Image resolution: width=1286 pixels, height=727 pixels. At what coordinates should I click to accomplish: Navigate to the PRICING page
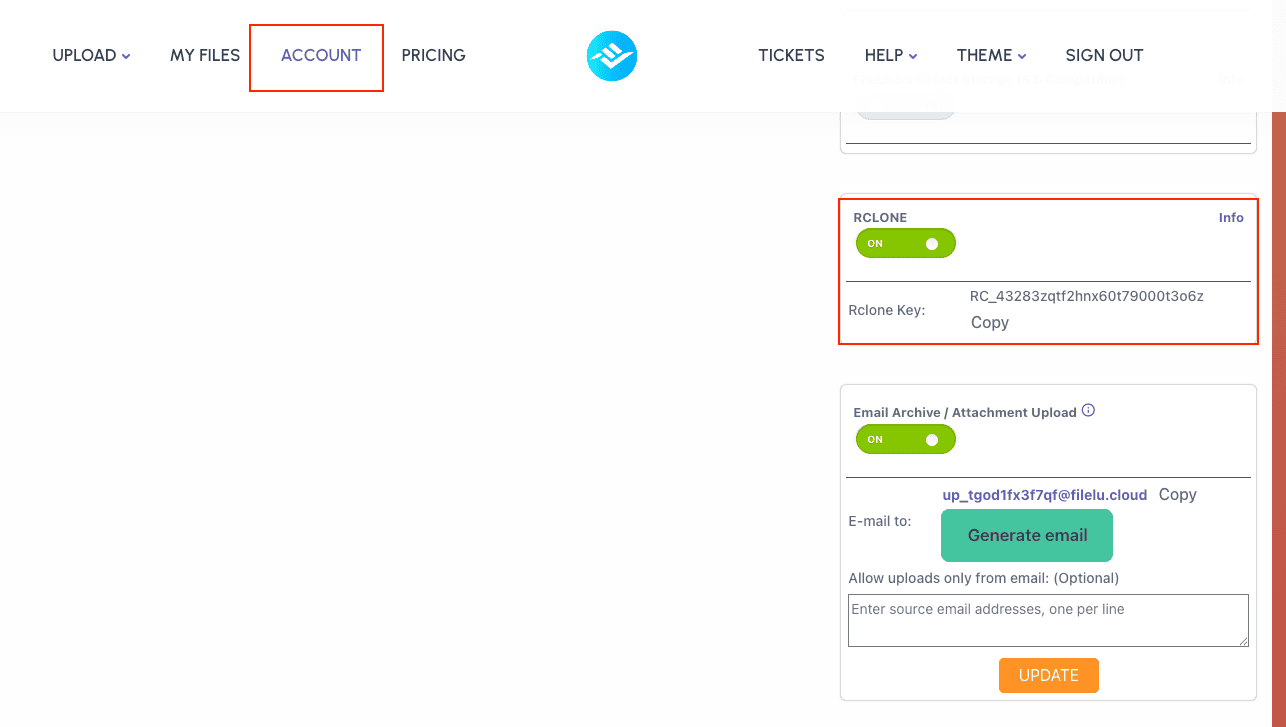point(433,56)
